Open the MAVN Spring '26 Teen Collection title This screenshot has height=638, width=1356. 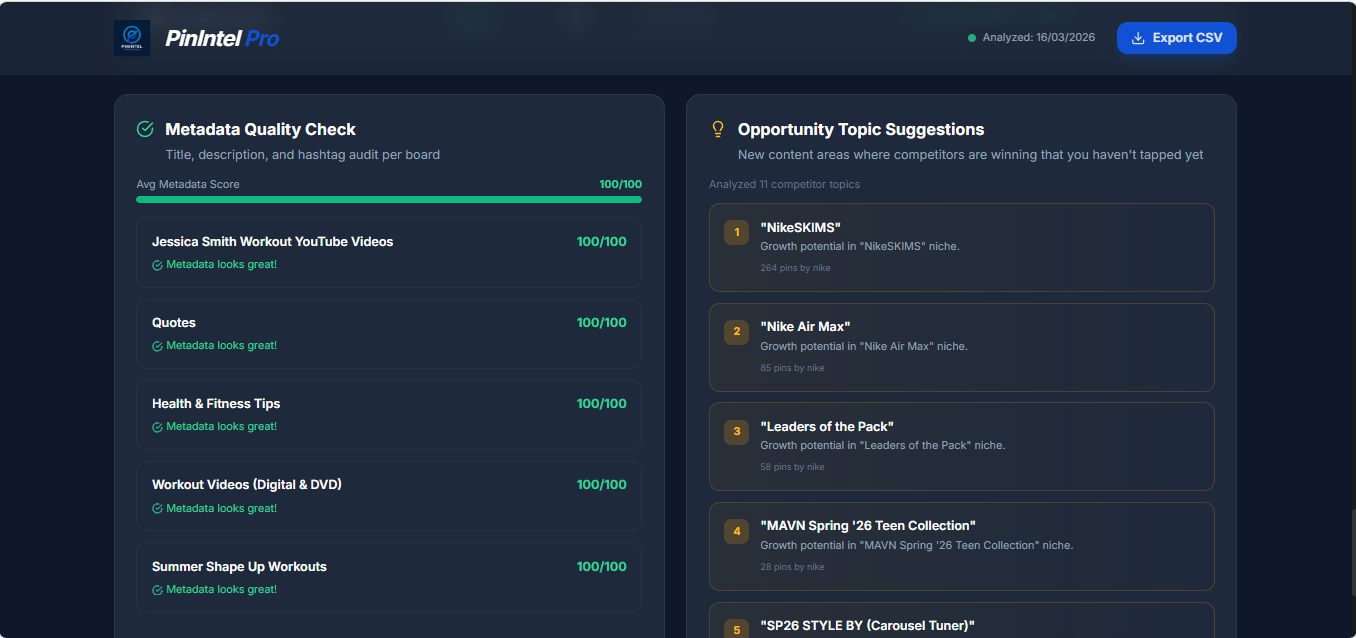click(x=868, y=525)
